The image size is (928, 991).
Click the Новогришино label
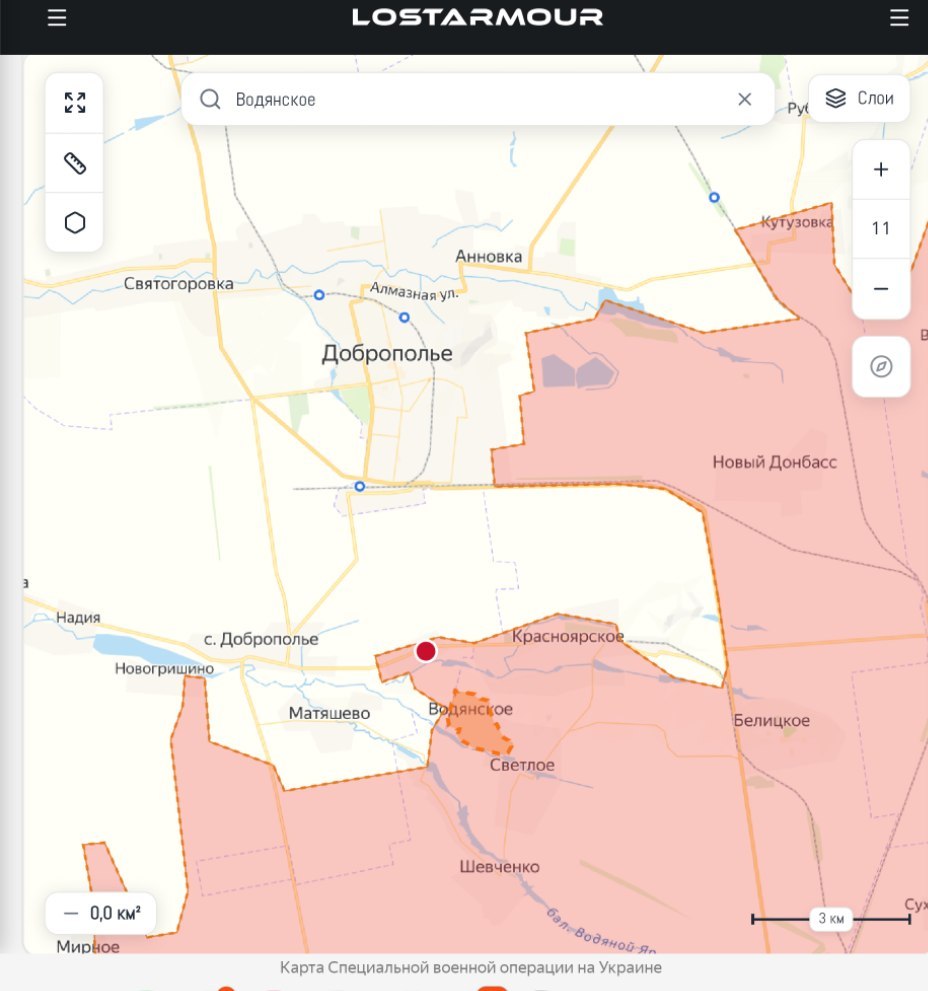point(164,668)
